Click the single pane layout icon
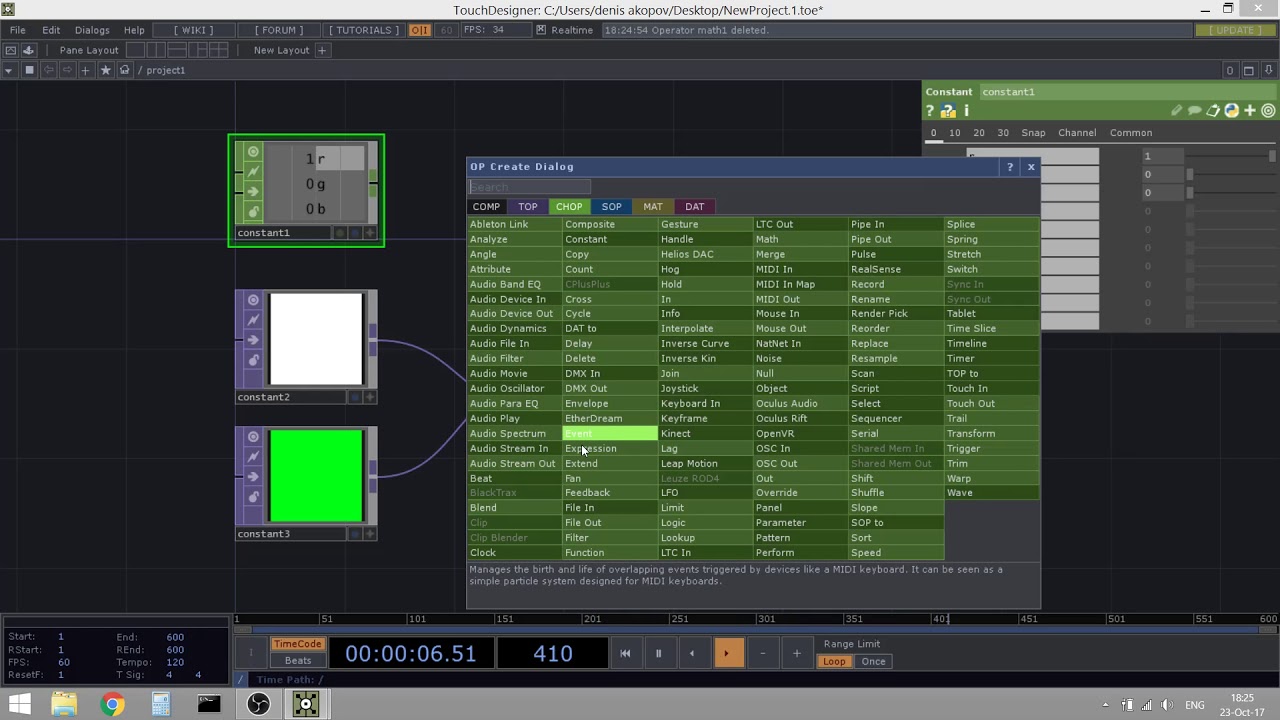 (x=137, y=50)
